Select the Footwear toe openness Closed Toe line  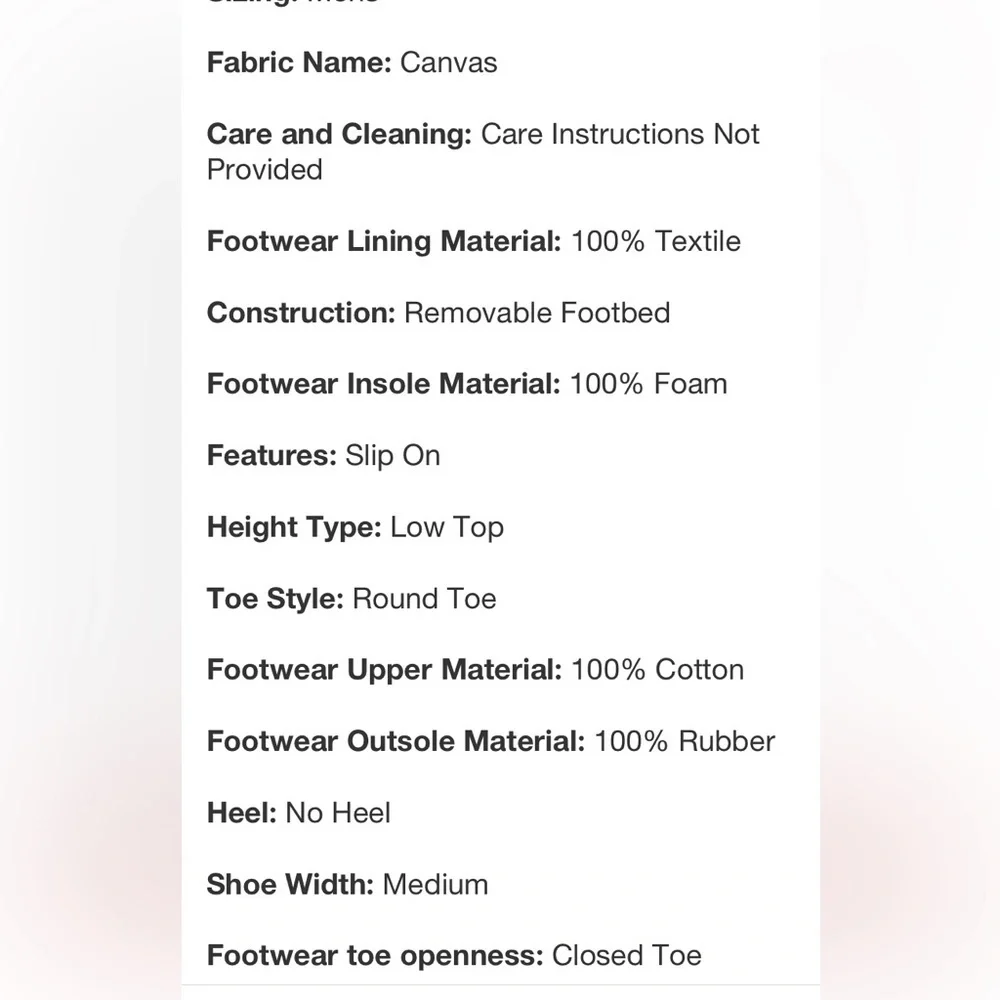454,956
